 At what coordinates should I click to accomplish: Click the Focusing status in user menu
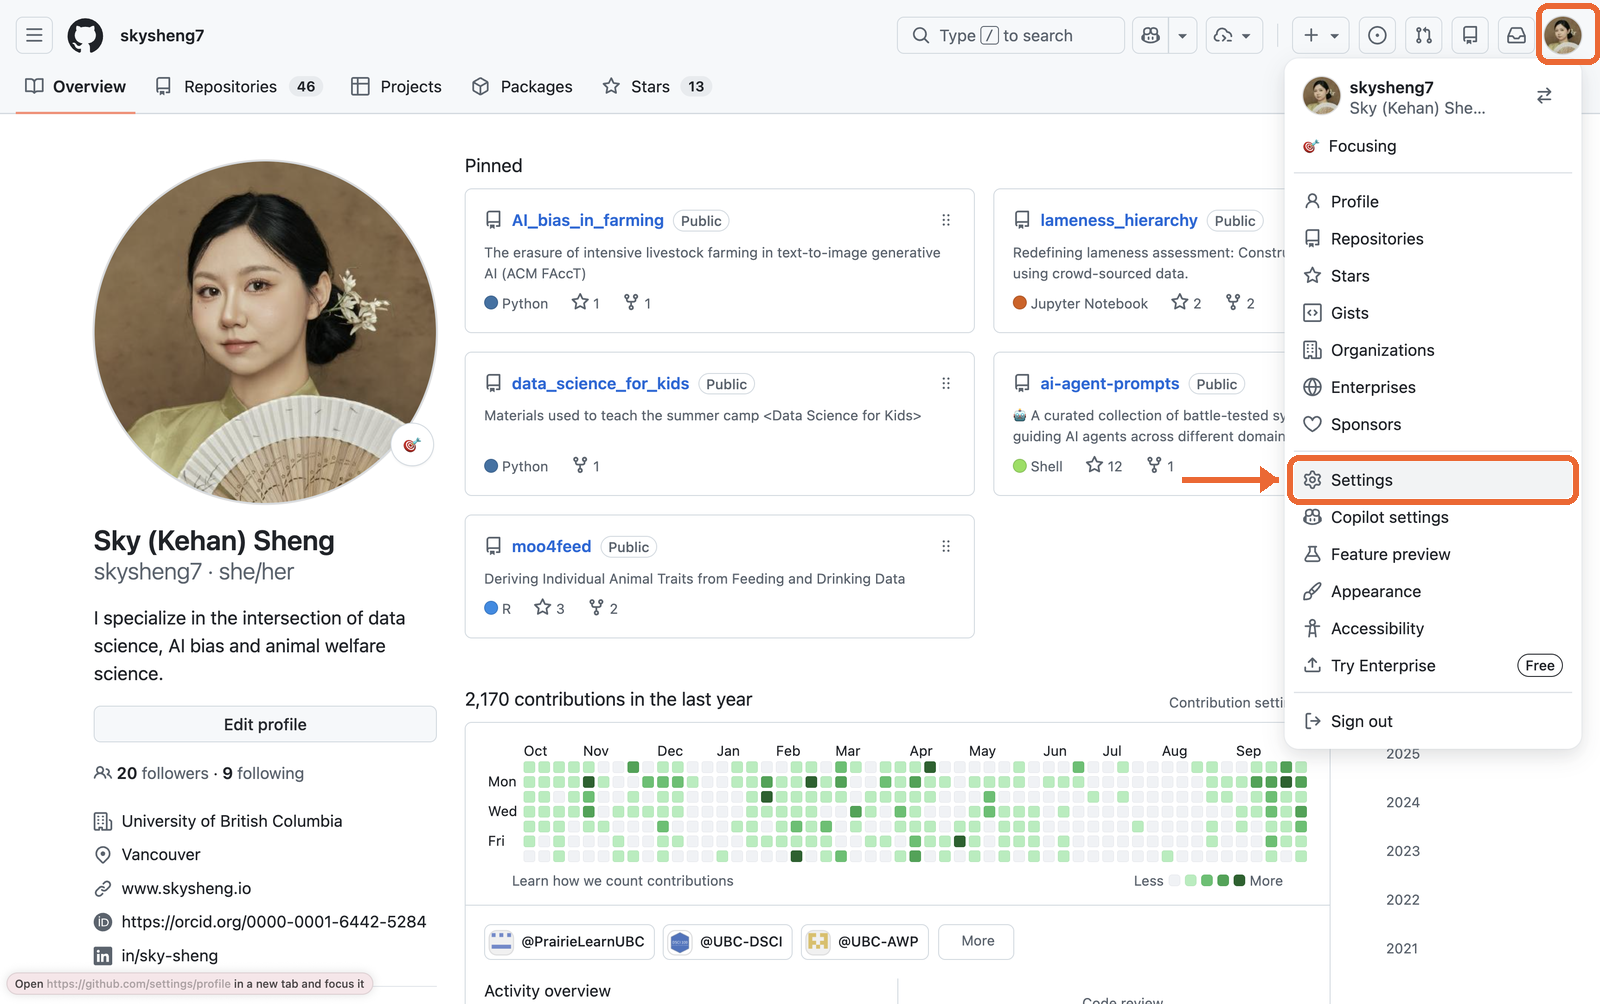click(x=1433, y=146)
